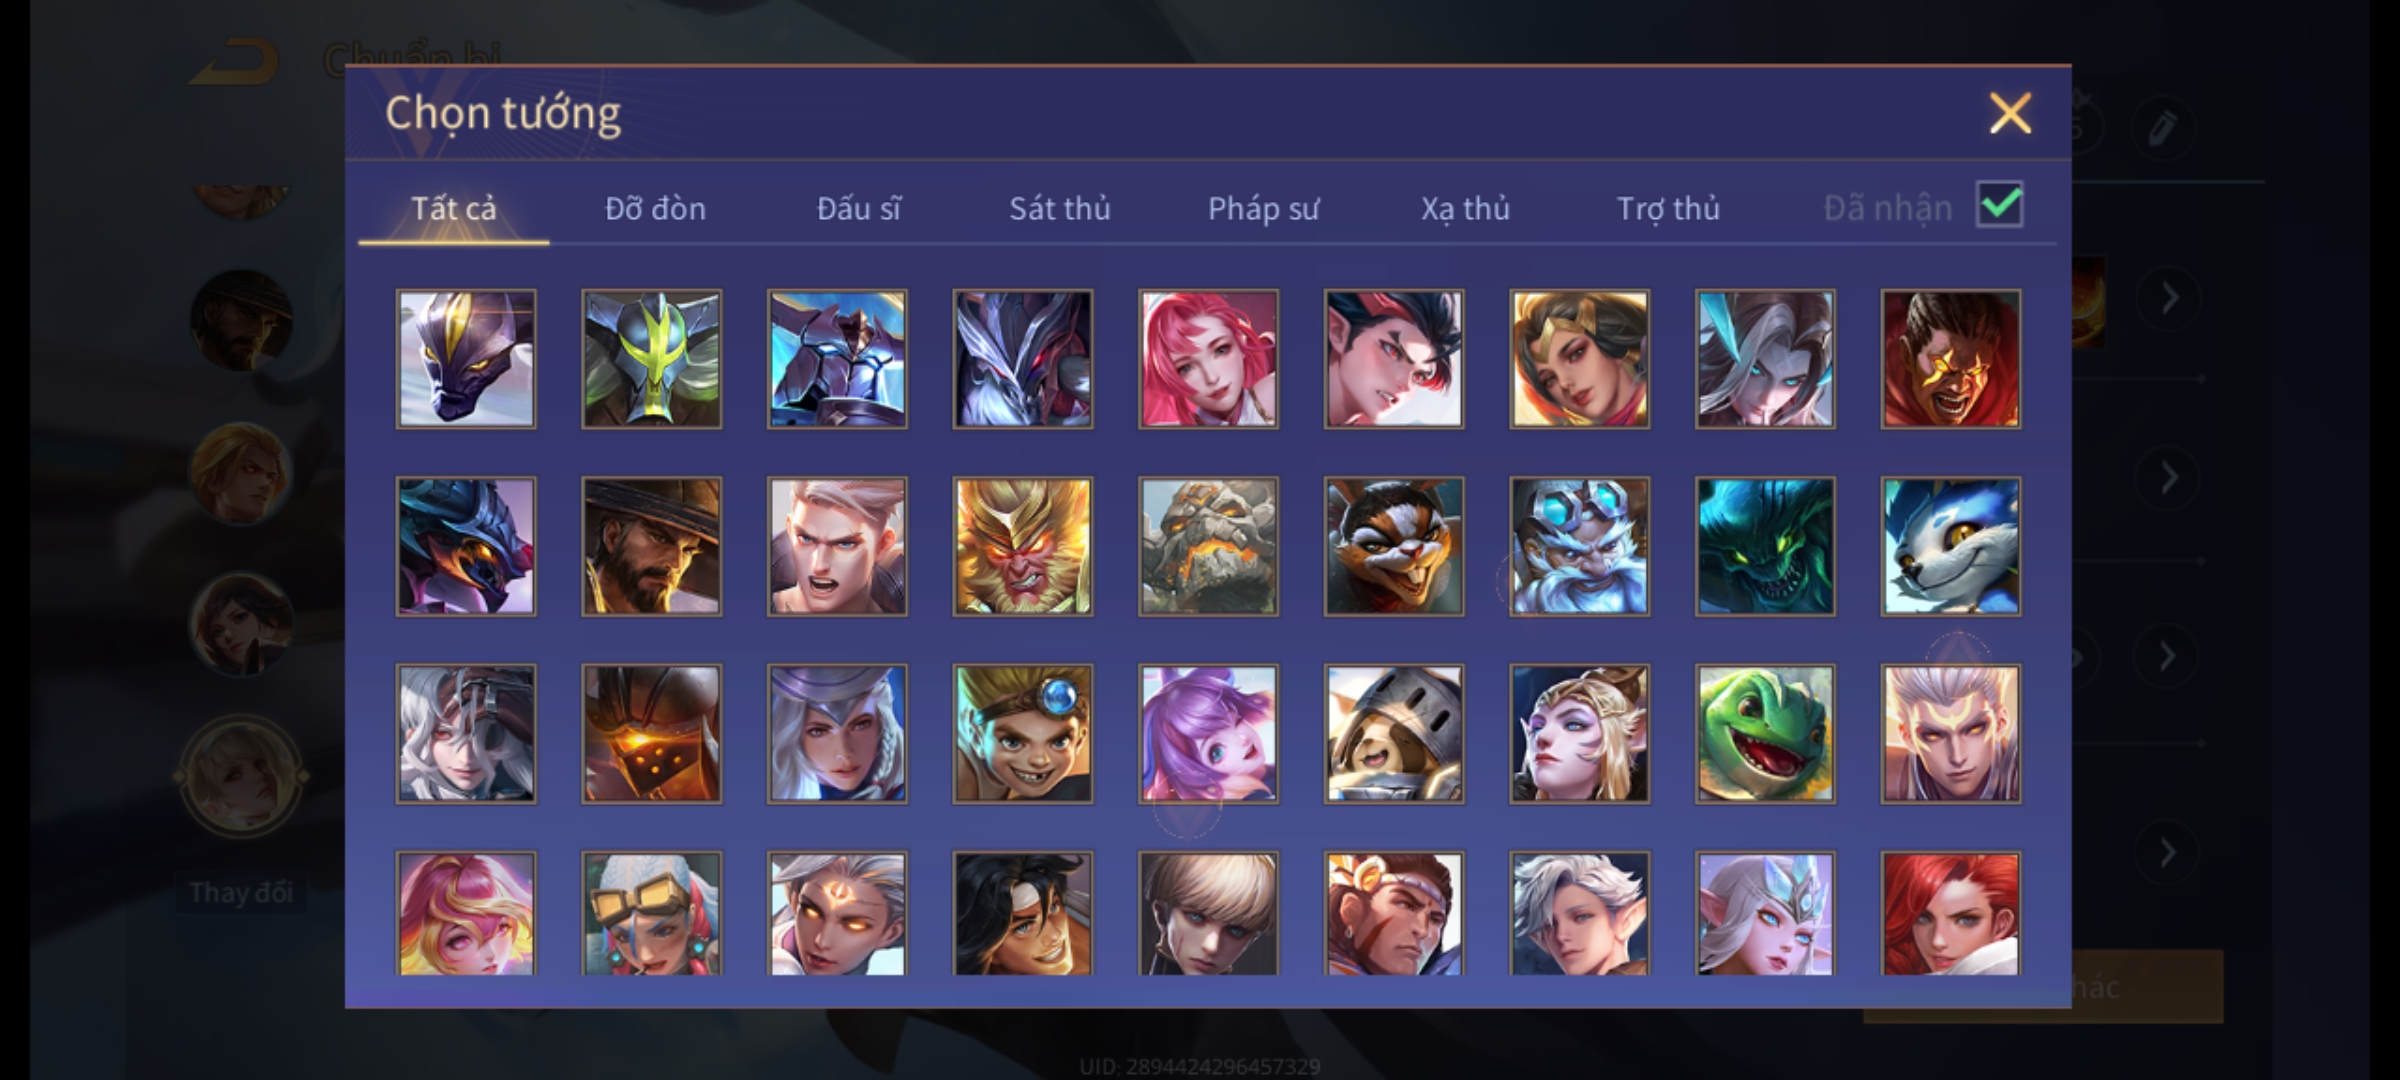Open the Xạ thủ tab
This screenshot has height=1080, width=2400.
(1465, 208)
